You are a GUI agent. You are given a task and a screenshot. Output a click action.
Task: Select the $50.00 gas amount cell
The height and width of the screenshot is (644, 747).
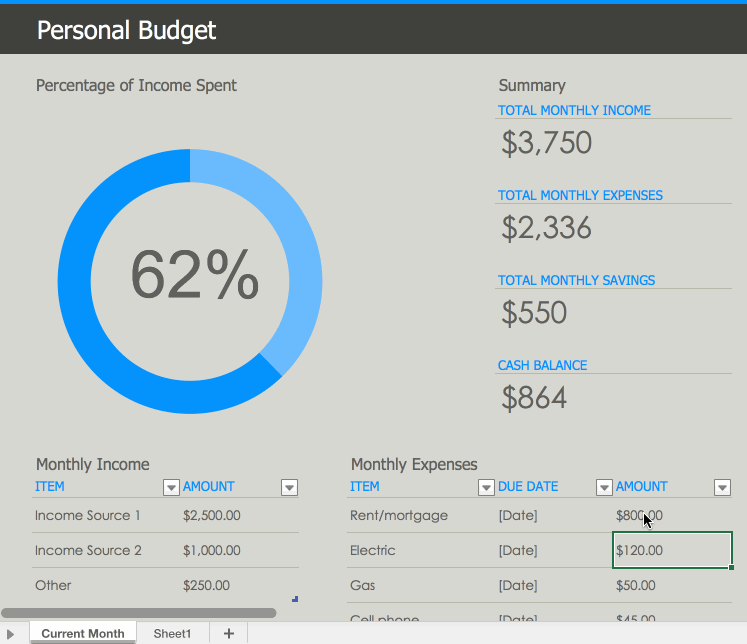[x=672, y=585]
